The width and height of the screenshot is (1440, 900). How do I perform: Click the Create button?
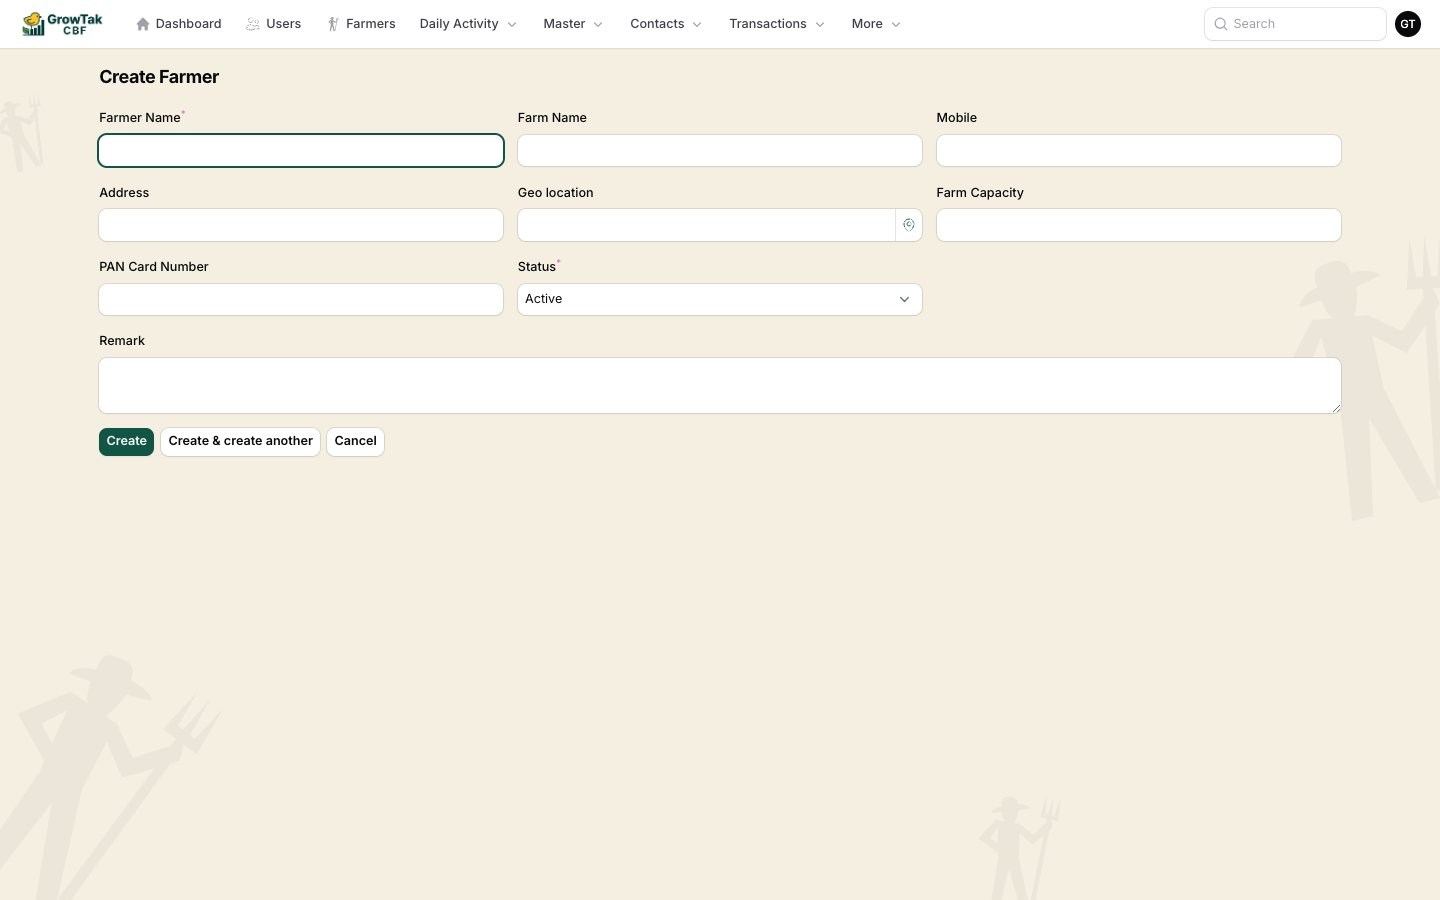pos(126,442)
